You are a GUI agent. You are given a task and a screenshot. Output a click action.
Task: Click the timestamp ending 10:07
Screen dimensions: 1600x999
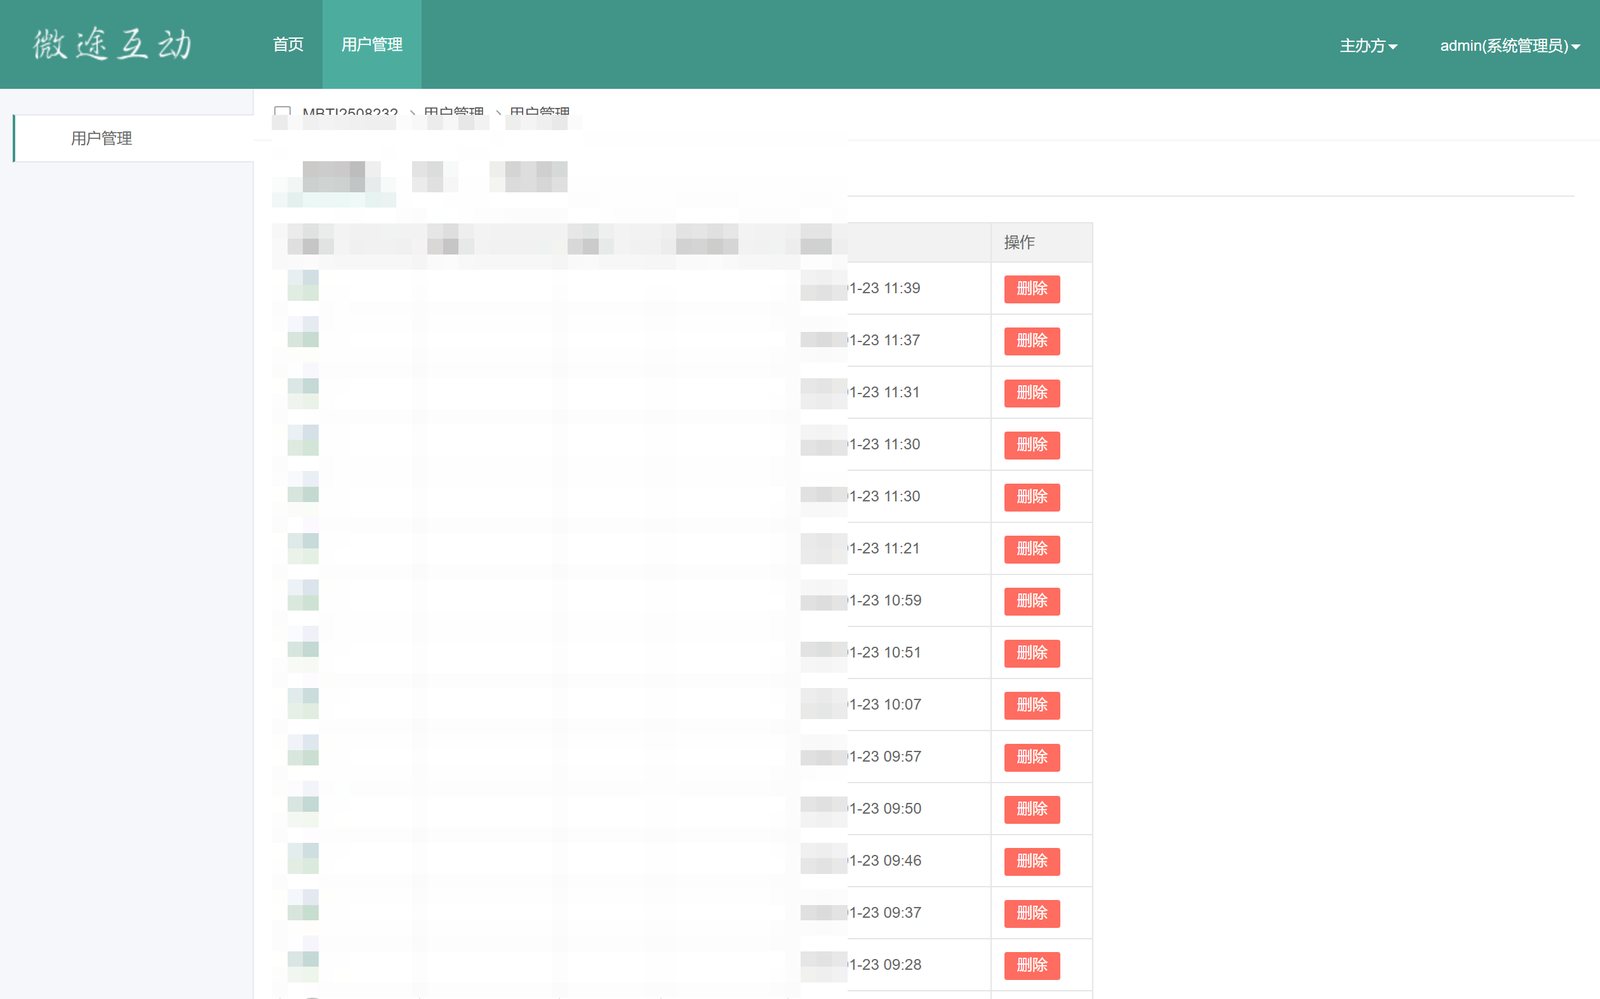click(x=885, y=704)
